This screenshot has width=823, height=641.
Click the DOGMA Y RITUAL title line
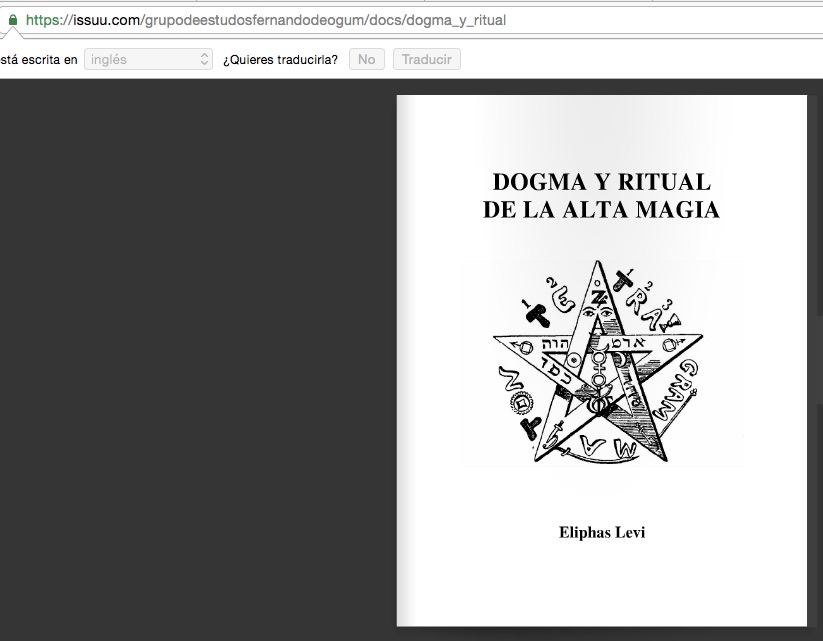[x=601, y=182]
